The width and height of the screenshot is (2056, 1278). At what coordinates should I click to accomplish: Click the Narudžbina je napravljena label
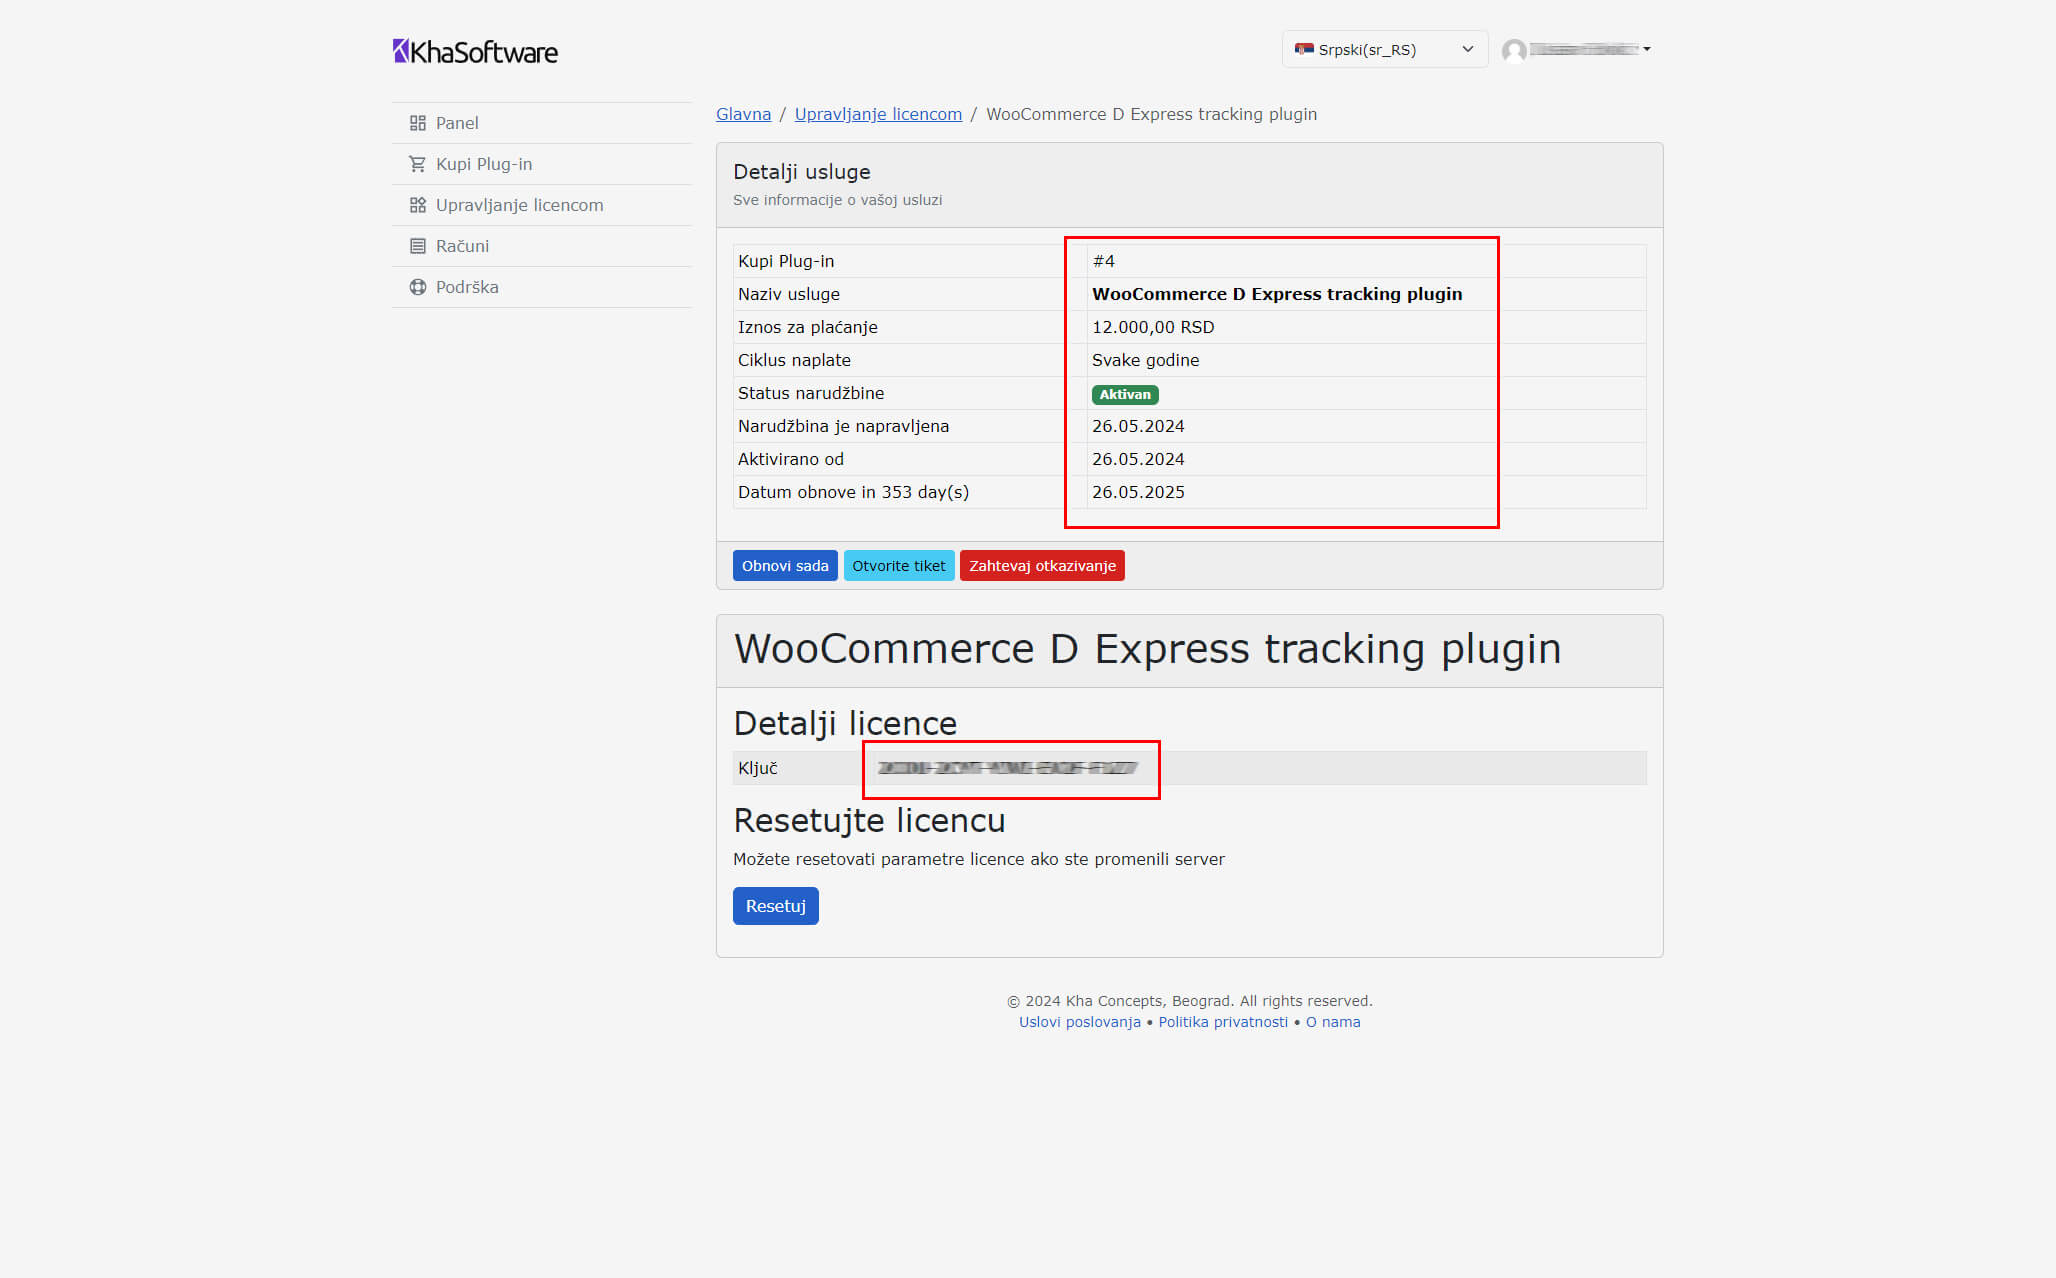tap(843, 426)
